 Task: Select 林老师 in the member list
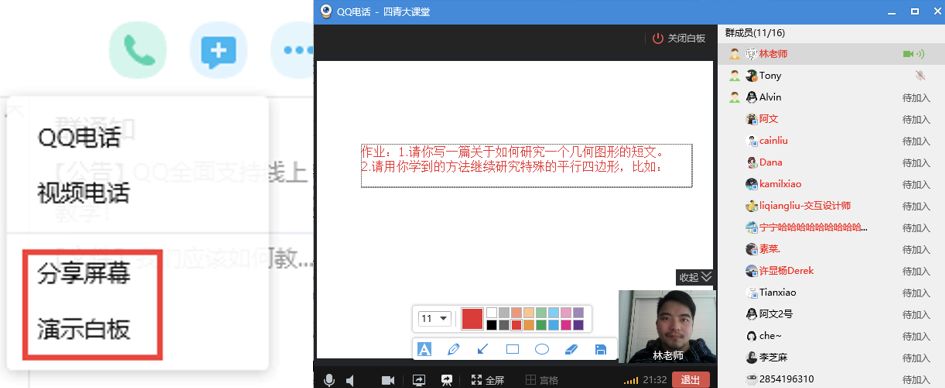[x=831, y=54]
